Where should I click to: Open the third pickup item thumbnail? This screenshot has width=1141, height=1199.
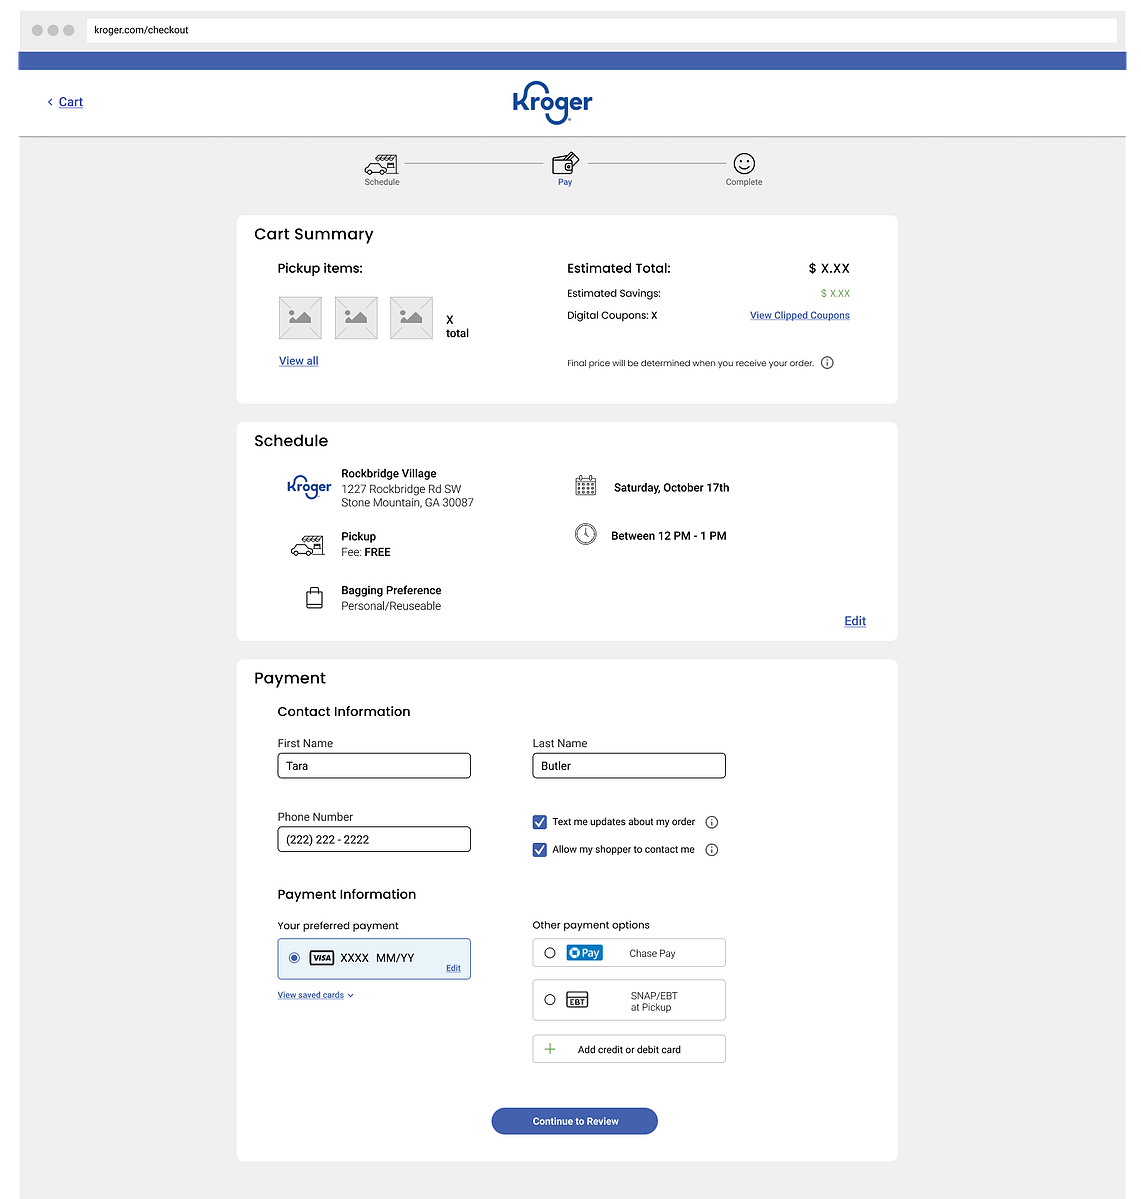pos(411,317)
